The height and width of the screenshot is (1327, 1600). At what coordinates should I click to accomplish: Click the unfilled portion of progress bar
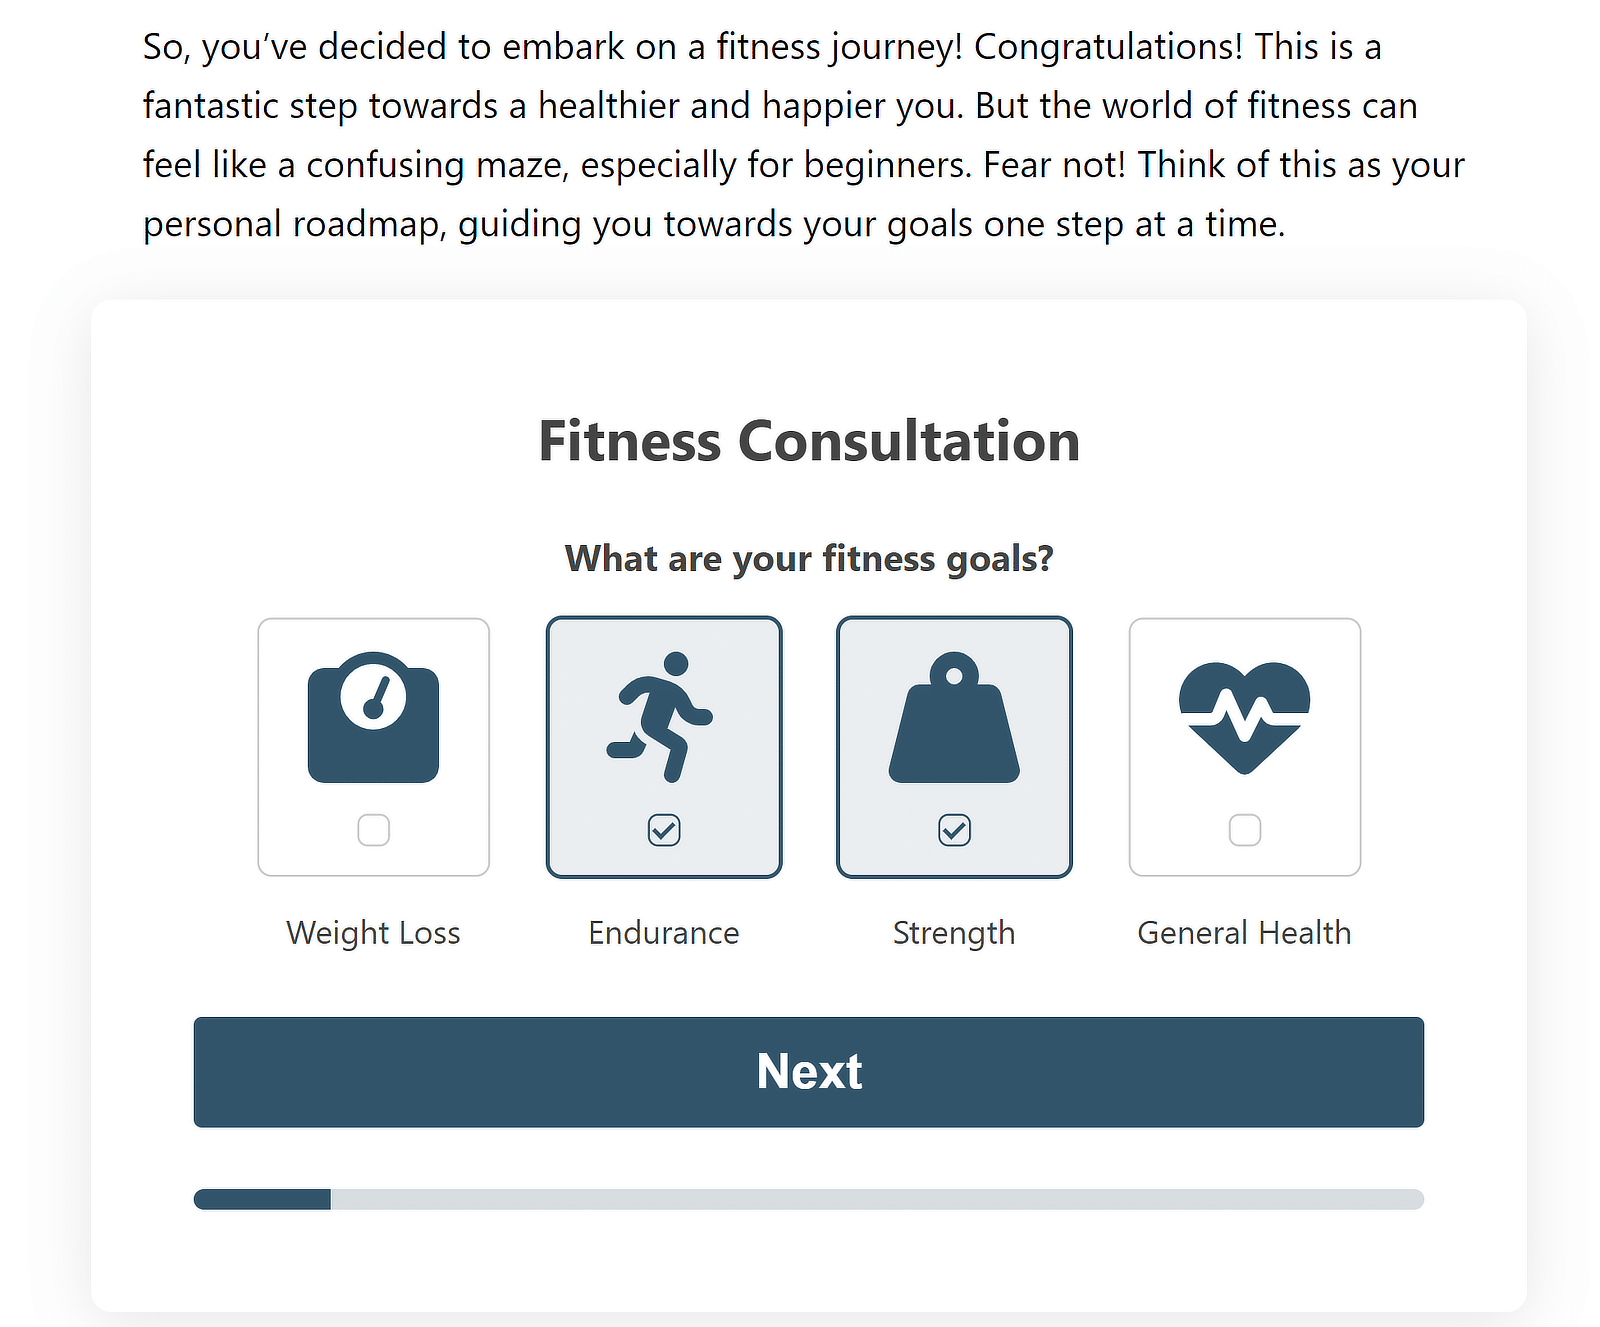877,1199
